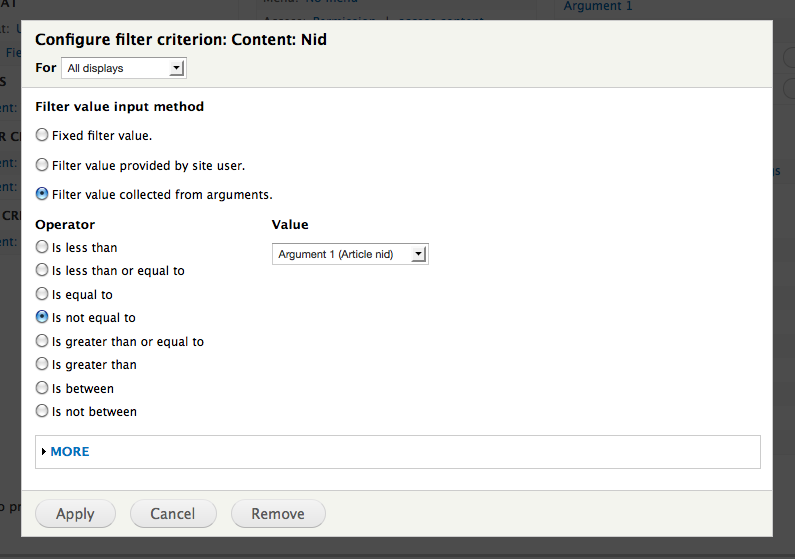Select the 'Is not equal to' operator
Viewport: 795px width, 559px height.
click(x=42, y=317)
